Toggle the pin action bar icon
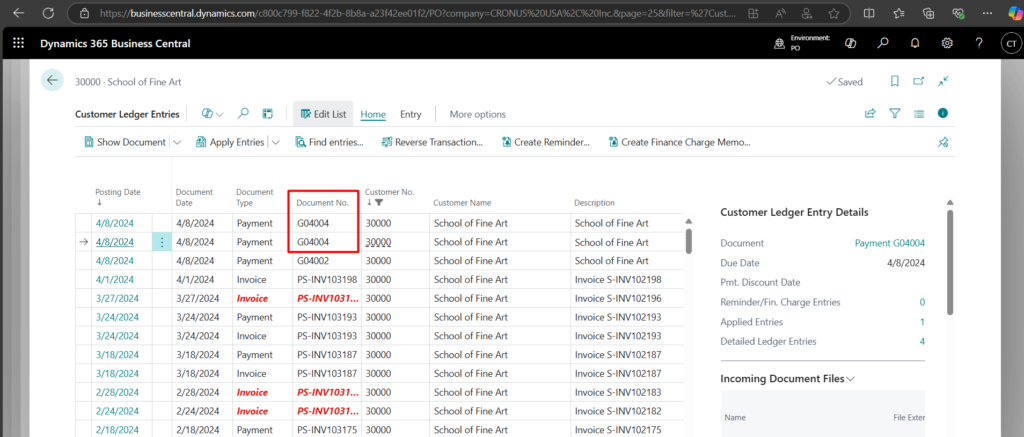The height and width of the screenshot is (437, 1024). (942, 142)
